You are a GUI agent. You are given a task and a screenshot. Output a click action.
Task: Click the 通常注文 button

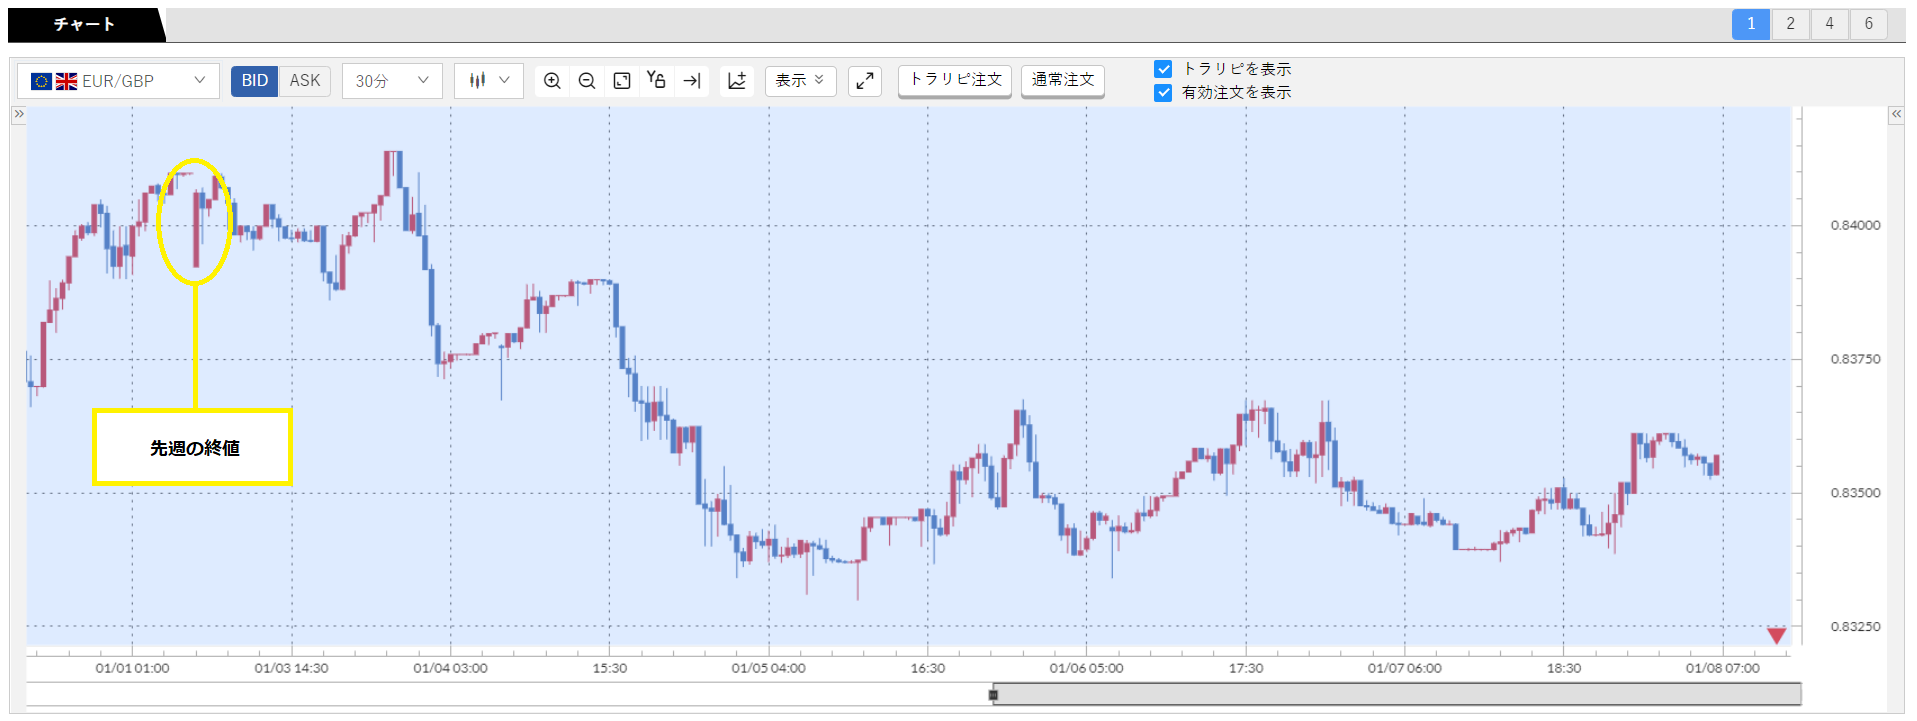pos(1063,80)
